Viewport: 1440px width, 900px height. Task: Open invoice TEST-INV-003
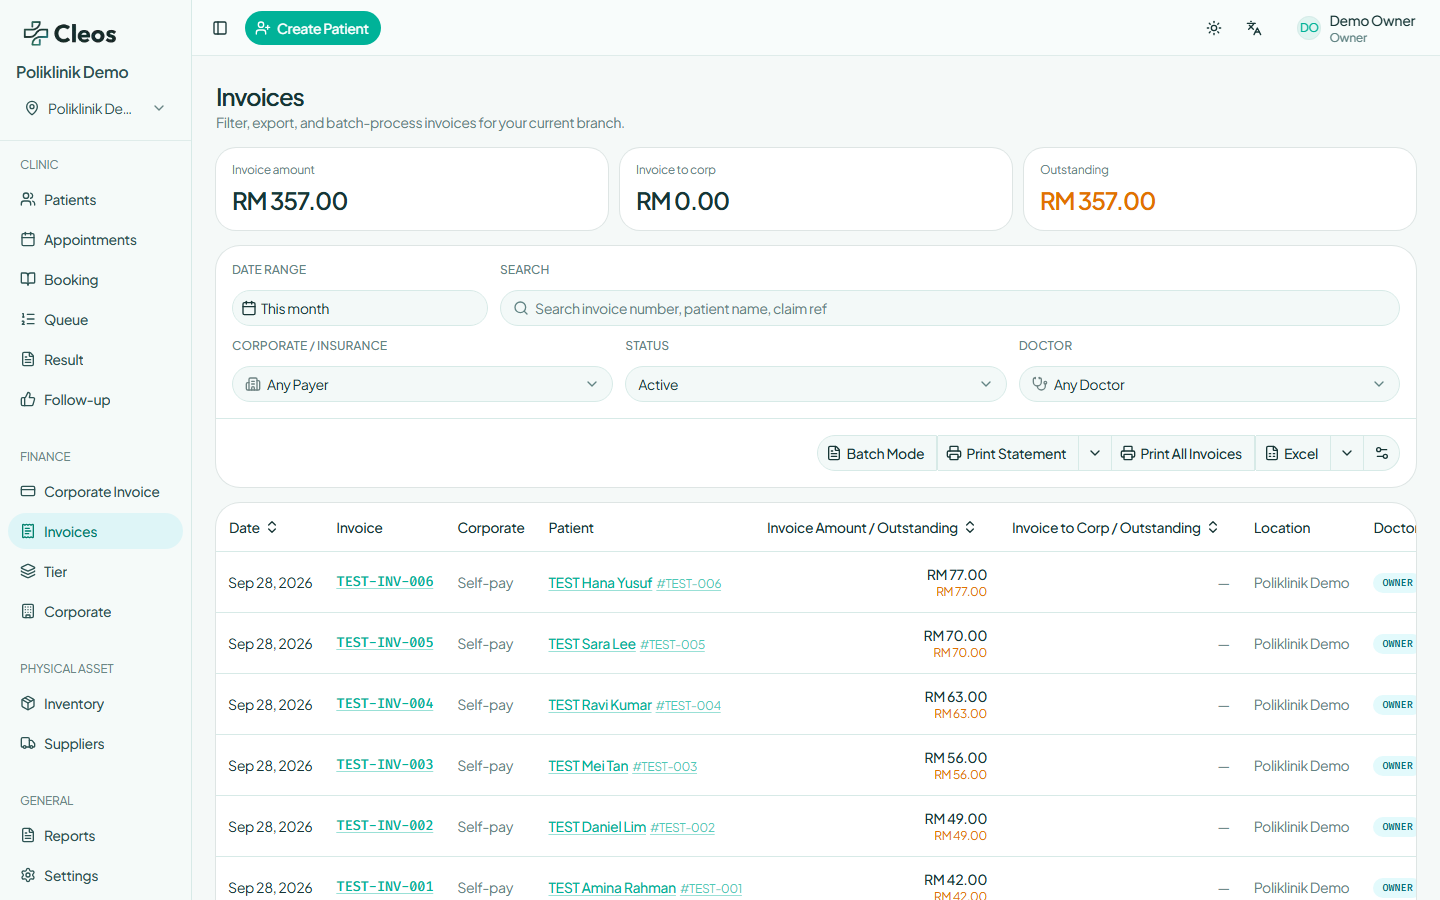click(385, 765)
